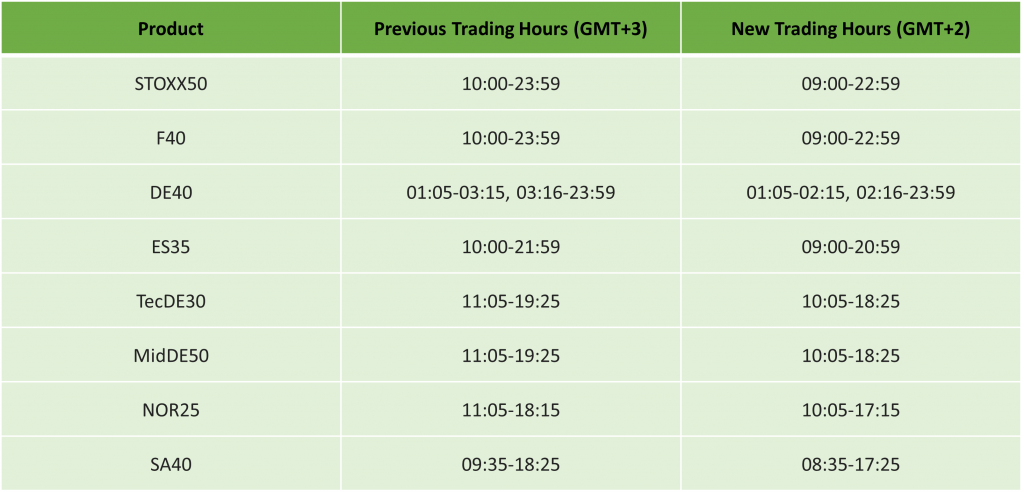Select the TecDE30 product cell

(171, 301)
